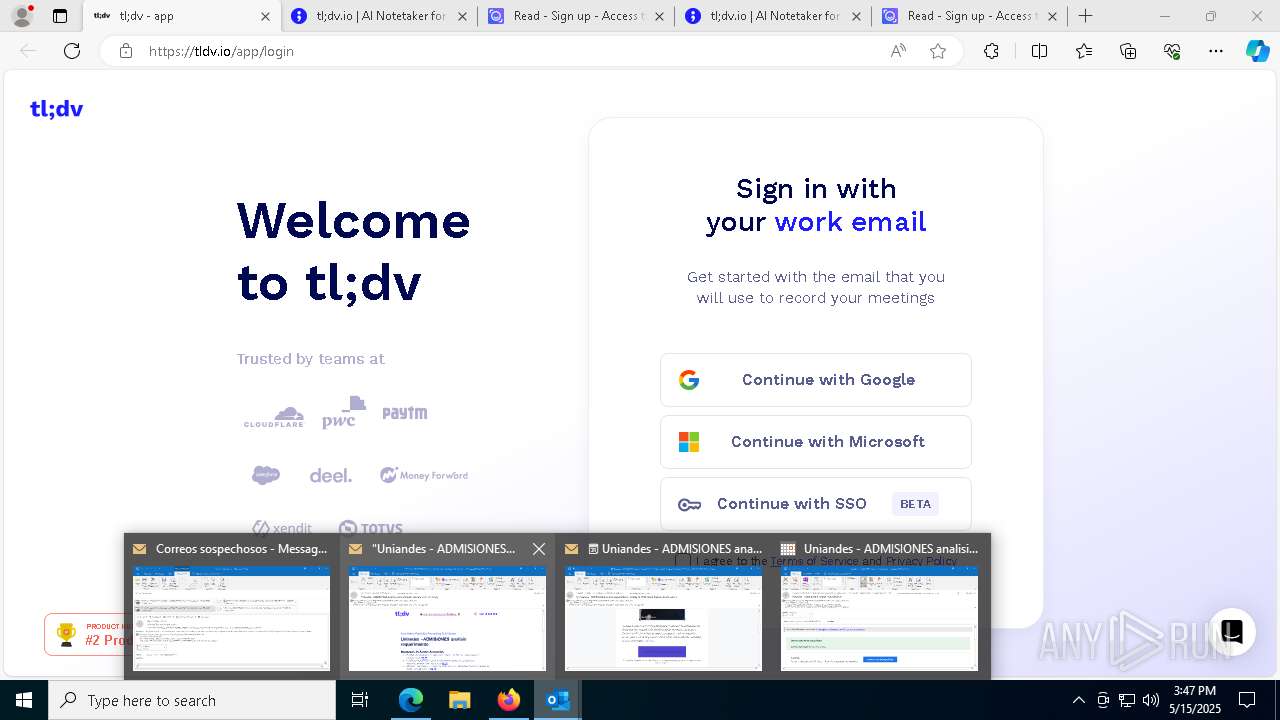Screen dimensions: 1280x720
Task: Click the Product Hunt #2 badge
Action: [85, 634]
